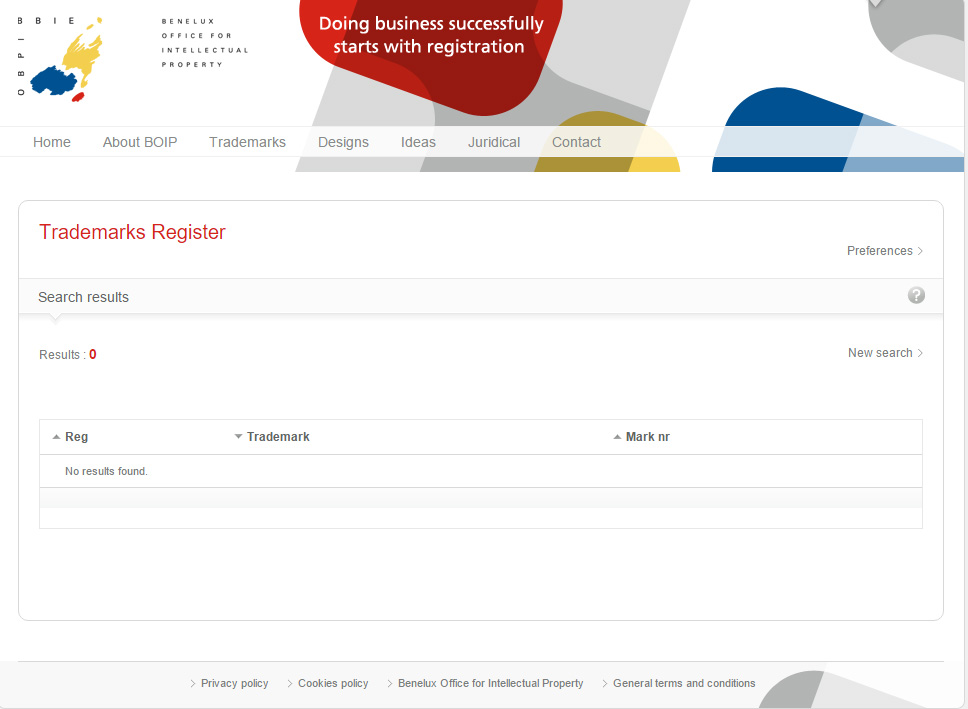
Task: Sort by Mark nr column arrow
Action: pos(617,437)
